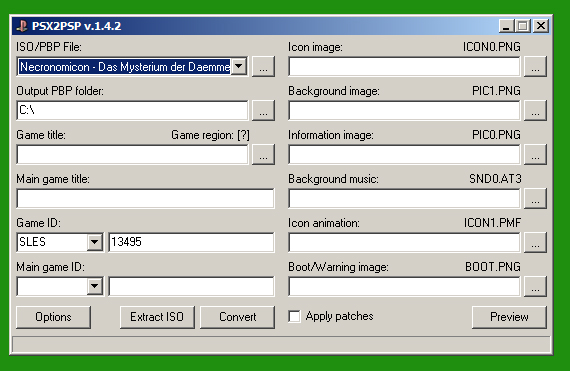Viewport: 570px width, 371px height.
Task: Open game title browse button
Action: 263,154
